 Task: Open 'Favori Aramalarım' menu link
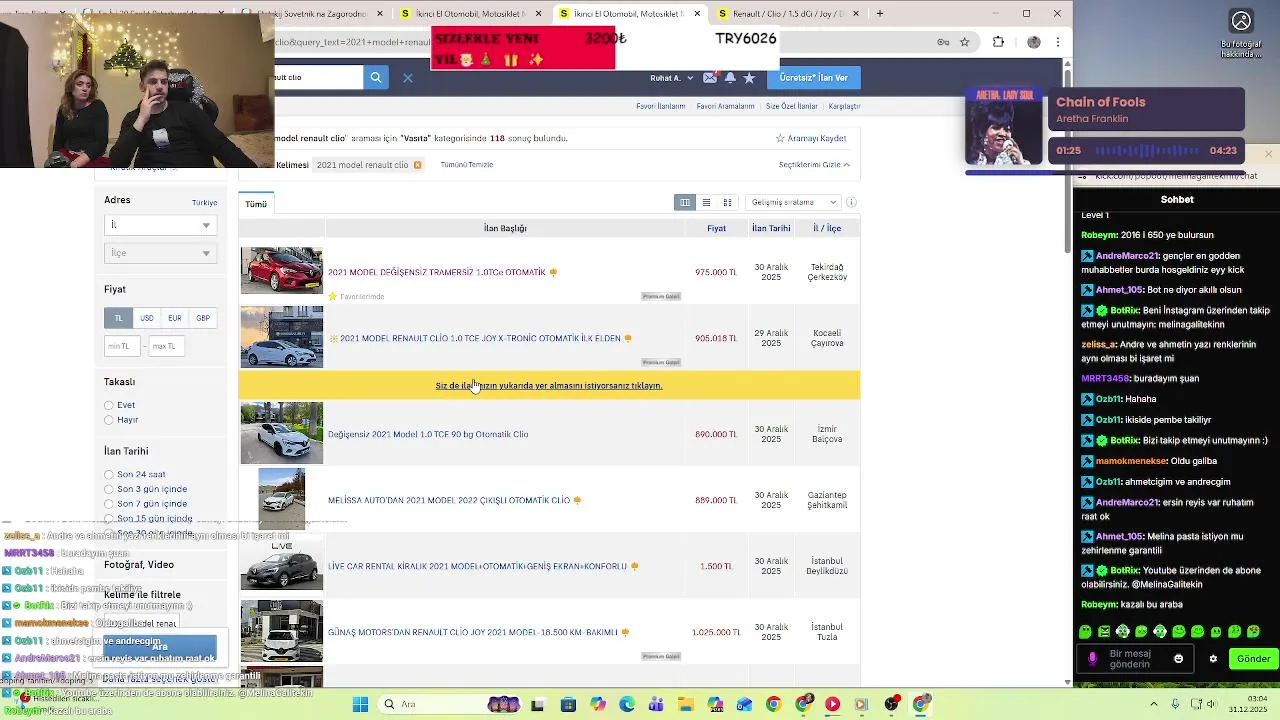coord(725,106)
